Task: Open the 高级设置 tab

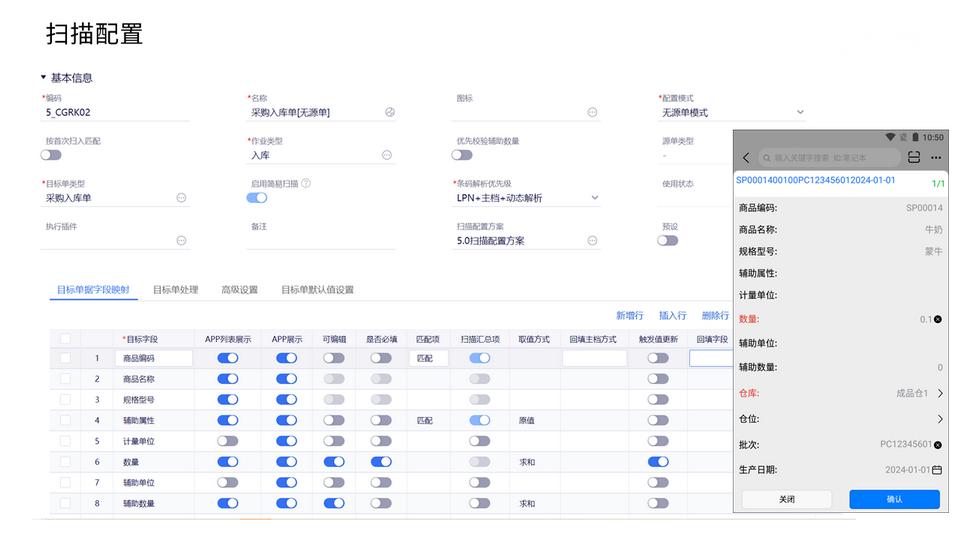Action: (x=239, y=290)
